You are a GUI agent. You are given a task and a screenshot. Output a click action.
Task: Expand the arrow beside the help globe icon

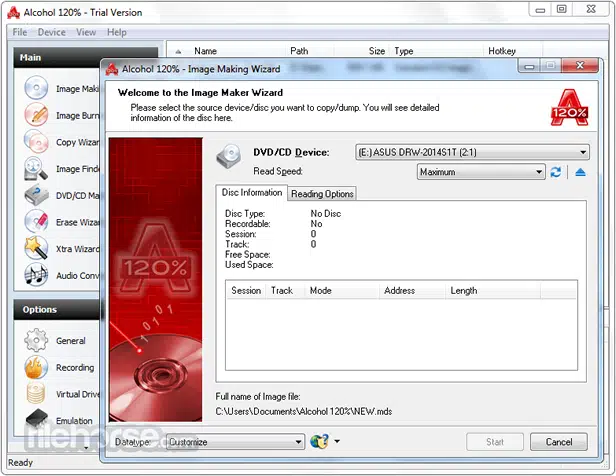tap(337, 441)
